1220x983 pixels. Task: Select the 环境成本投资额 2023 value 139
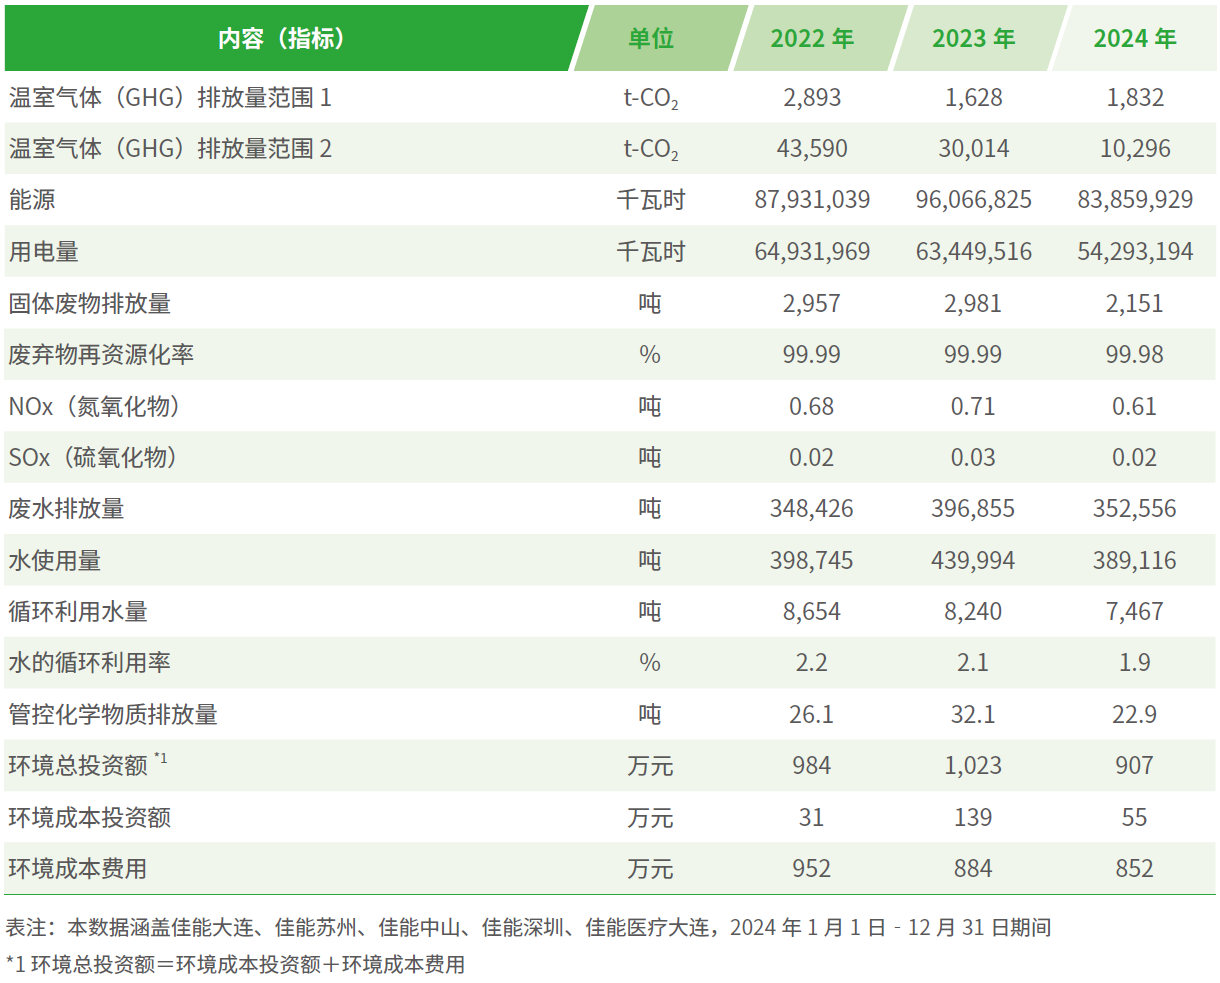(x=973, y=818)
